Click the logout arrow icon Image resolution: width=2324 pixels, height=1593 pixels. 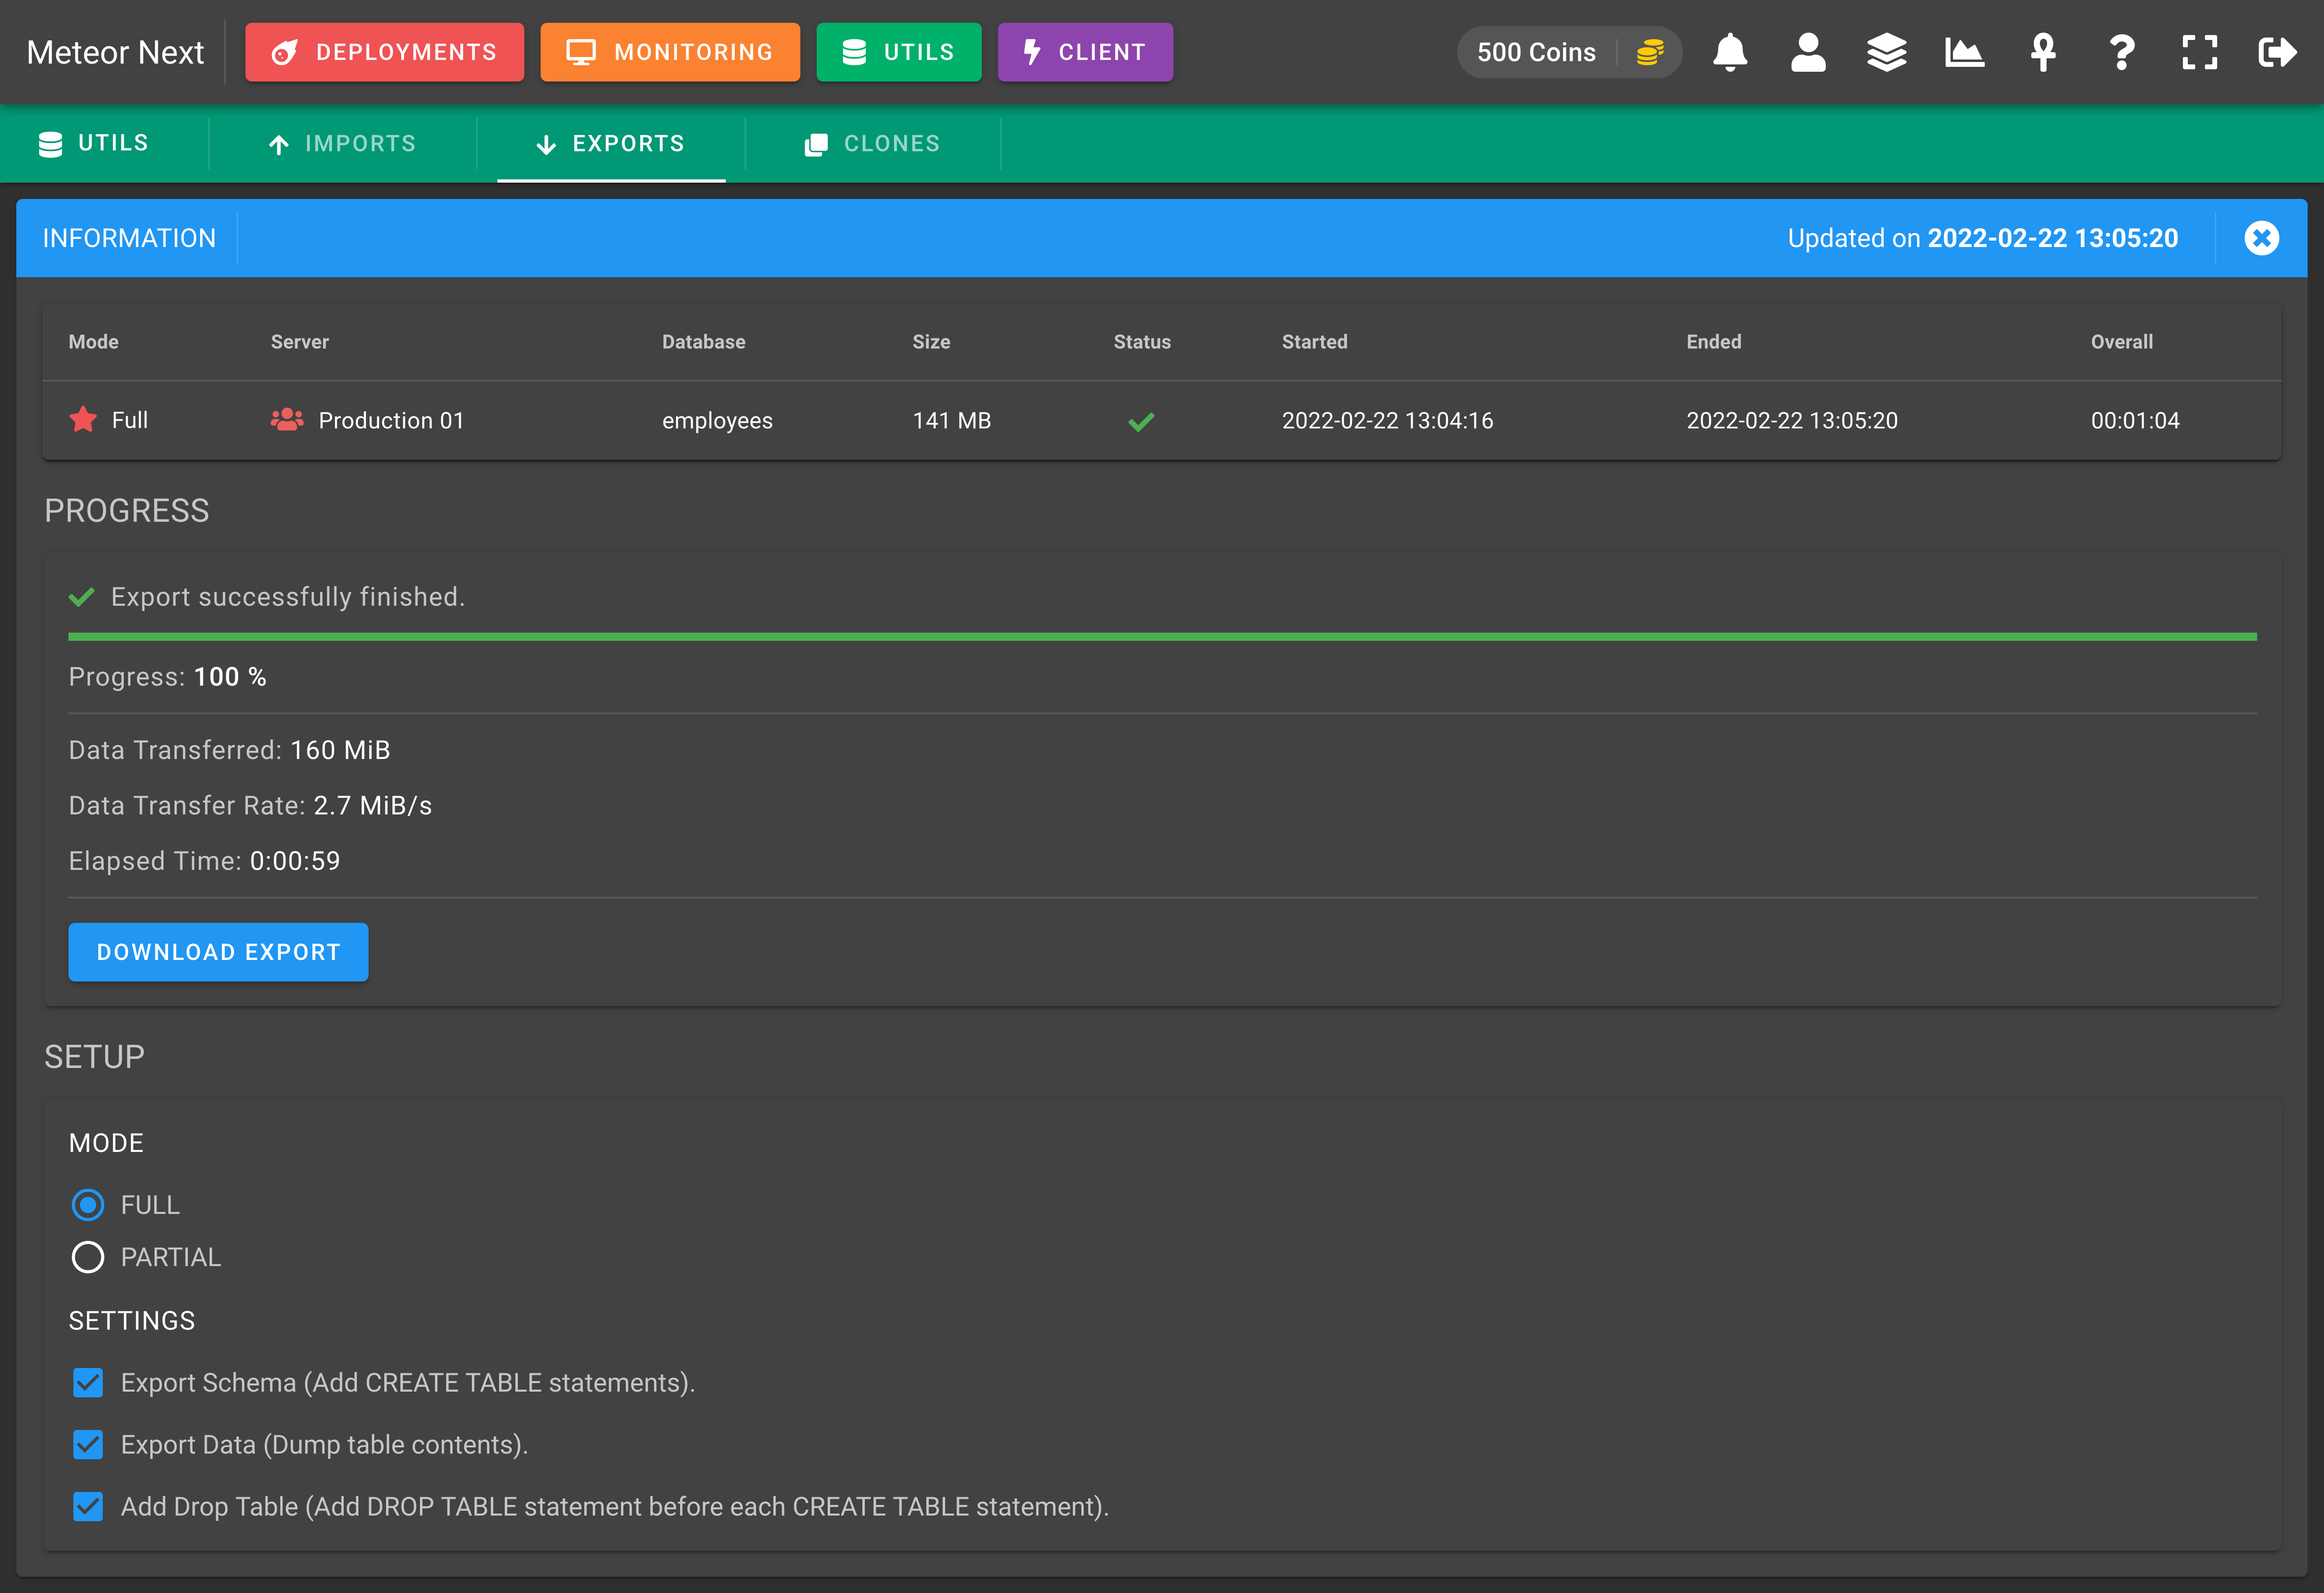click(x=2277, y=52)
